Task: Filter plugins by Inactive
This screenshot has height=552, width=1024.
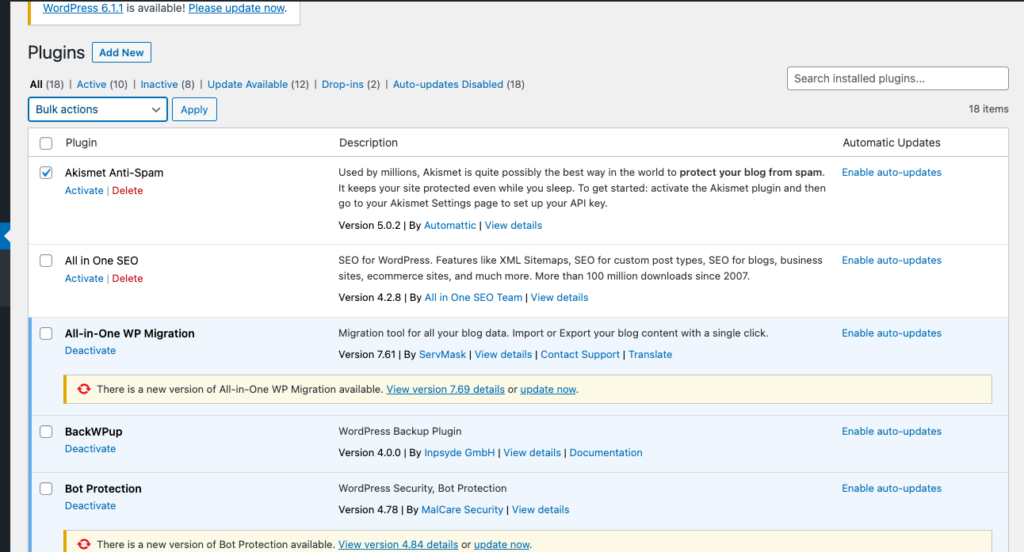Action: 159,84
